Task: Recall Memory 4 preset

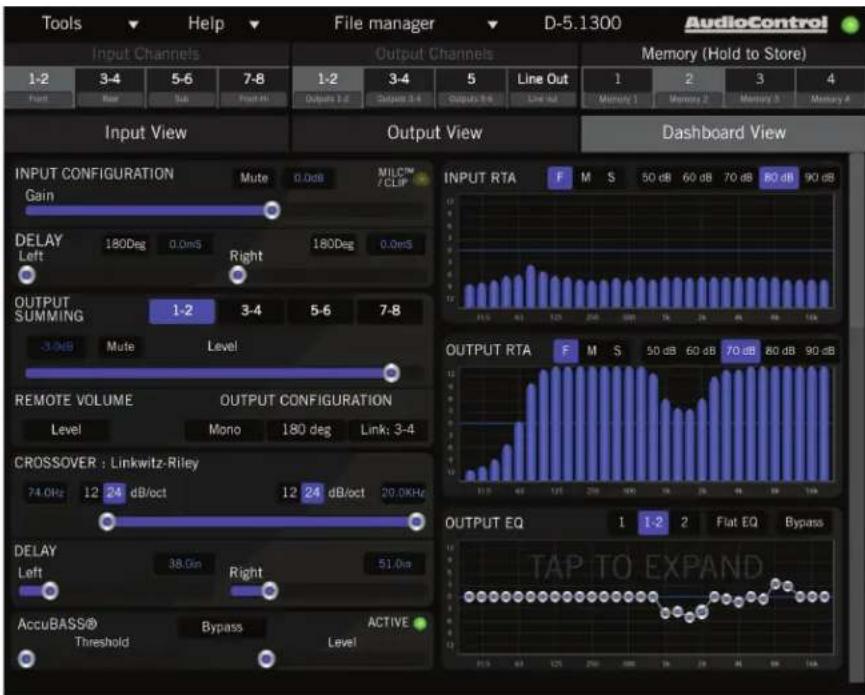Action: tap(830, 88)
